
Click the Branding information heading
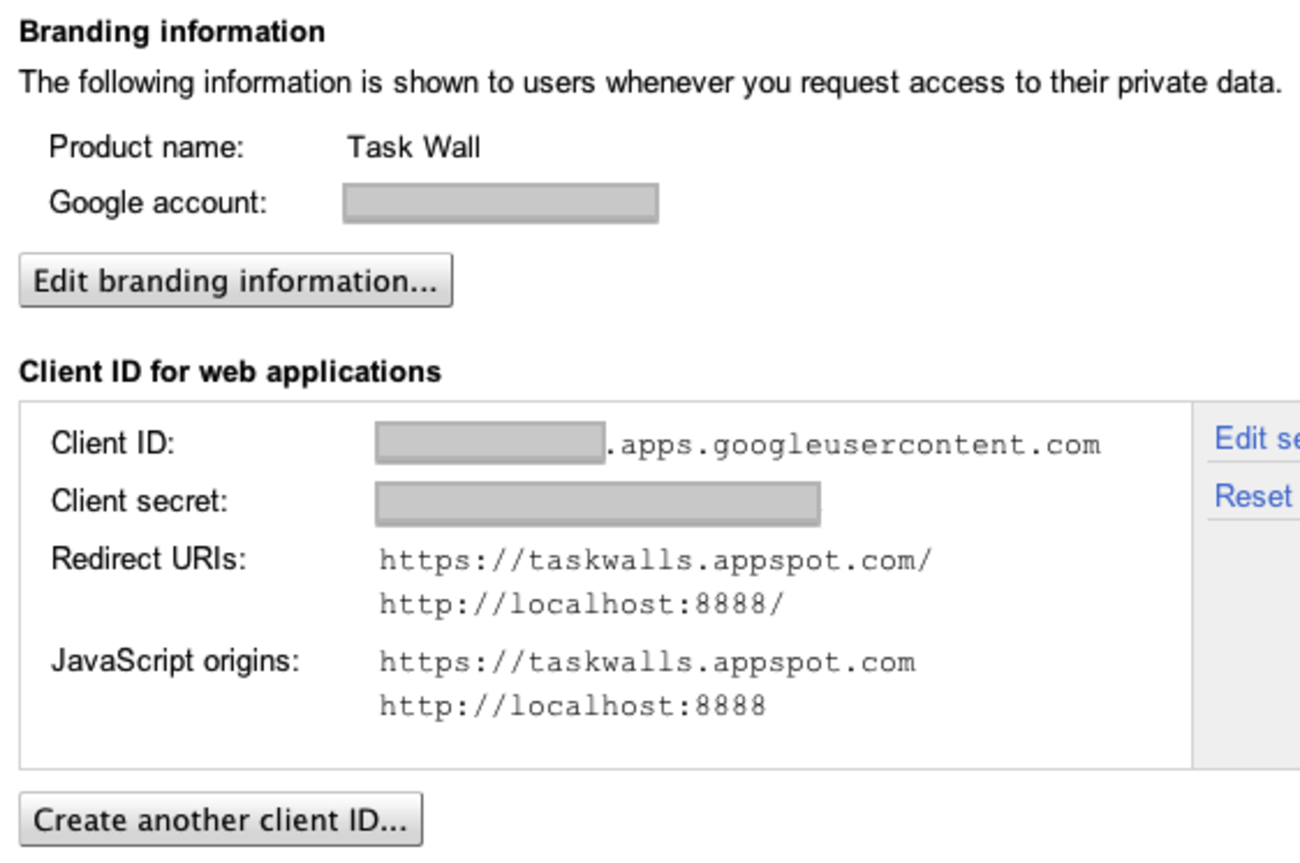[172, 32]
